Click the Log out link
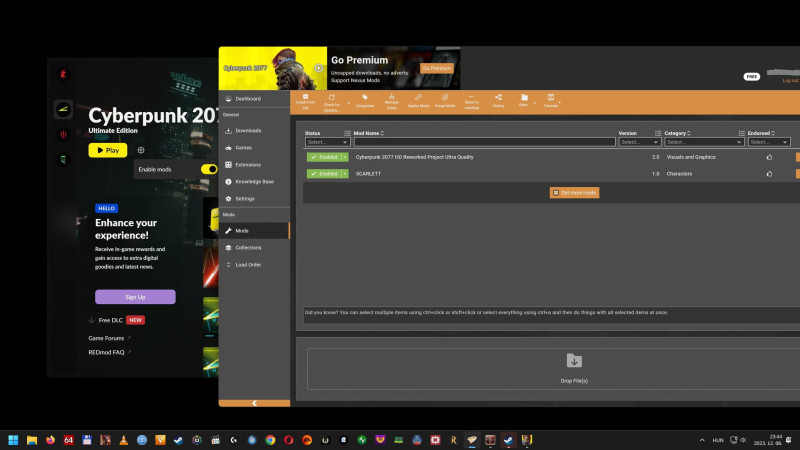The width and height of the screenshot is (800, 450). click(790, 81)
